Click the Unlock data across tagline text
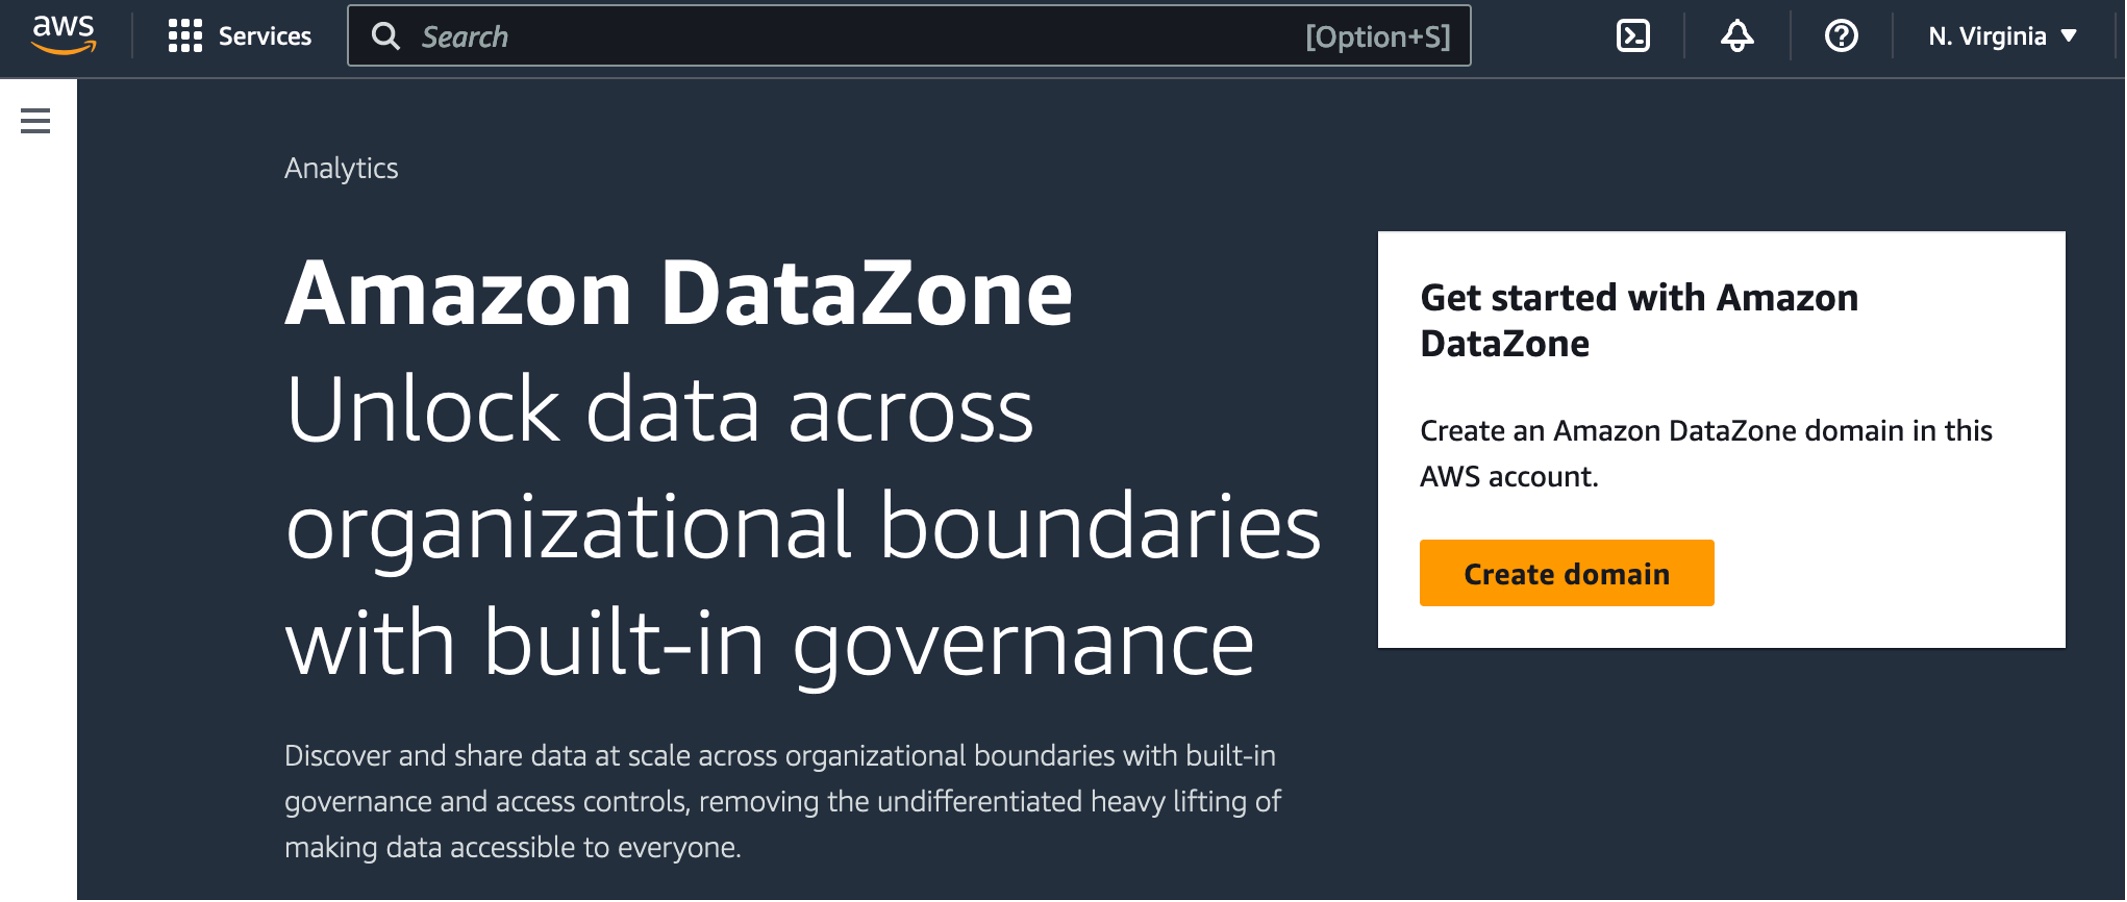This screenshot has height=902, width=2127. (x=659, y=409)
